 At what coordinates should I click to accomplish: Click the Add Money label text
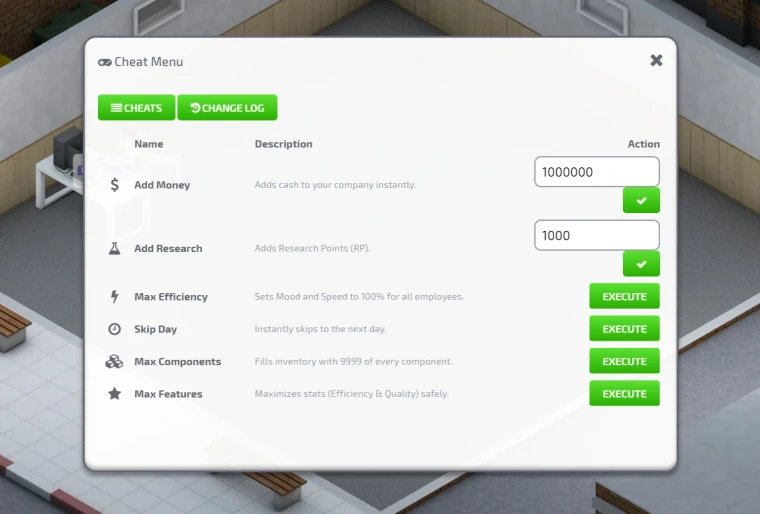pos(162,185)
